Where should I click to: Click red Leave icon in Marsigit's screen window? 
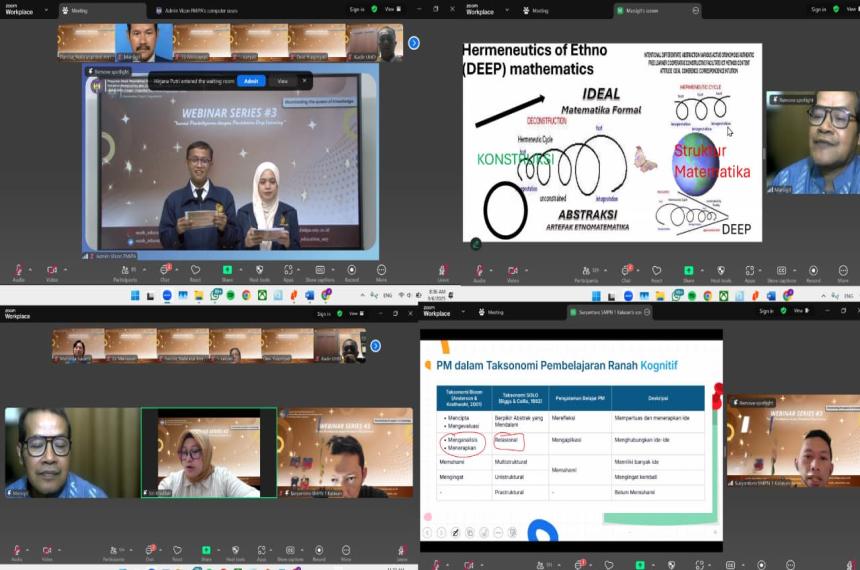(x=443, y=270)
